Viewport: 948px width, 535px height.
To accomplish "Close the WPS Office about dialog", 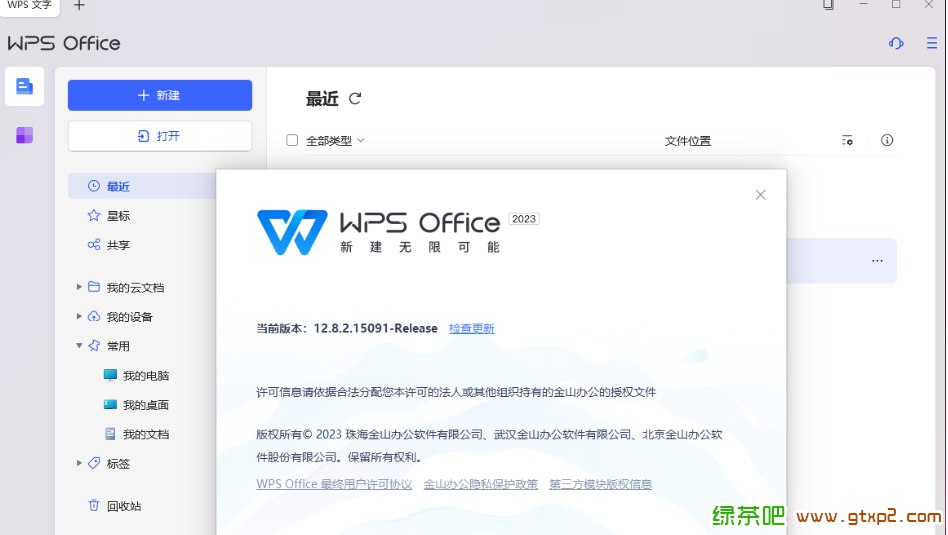I will (761, 195).
